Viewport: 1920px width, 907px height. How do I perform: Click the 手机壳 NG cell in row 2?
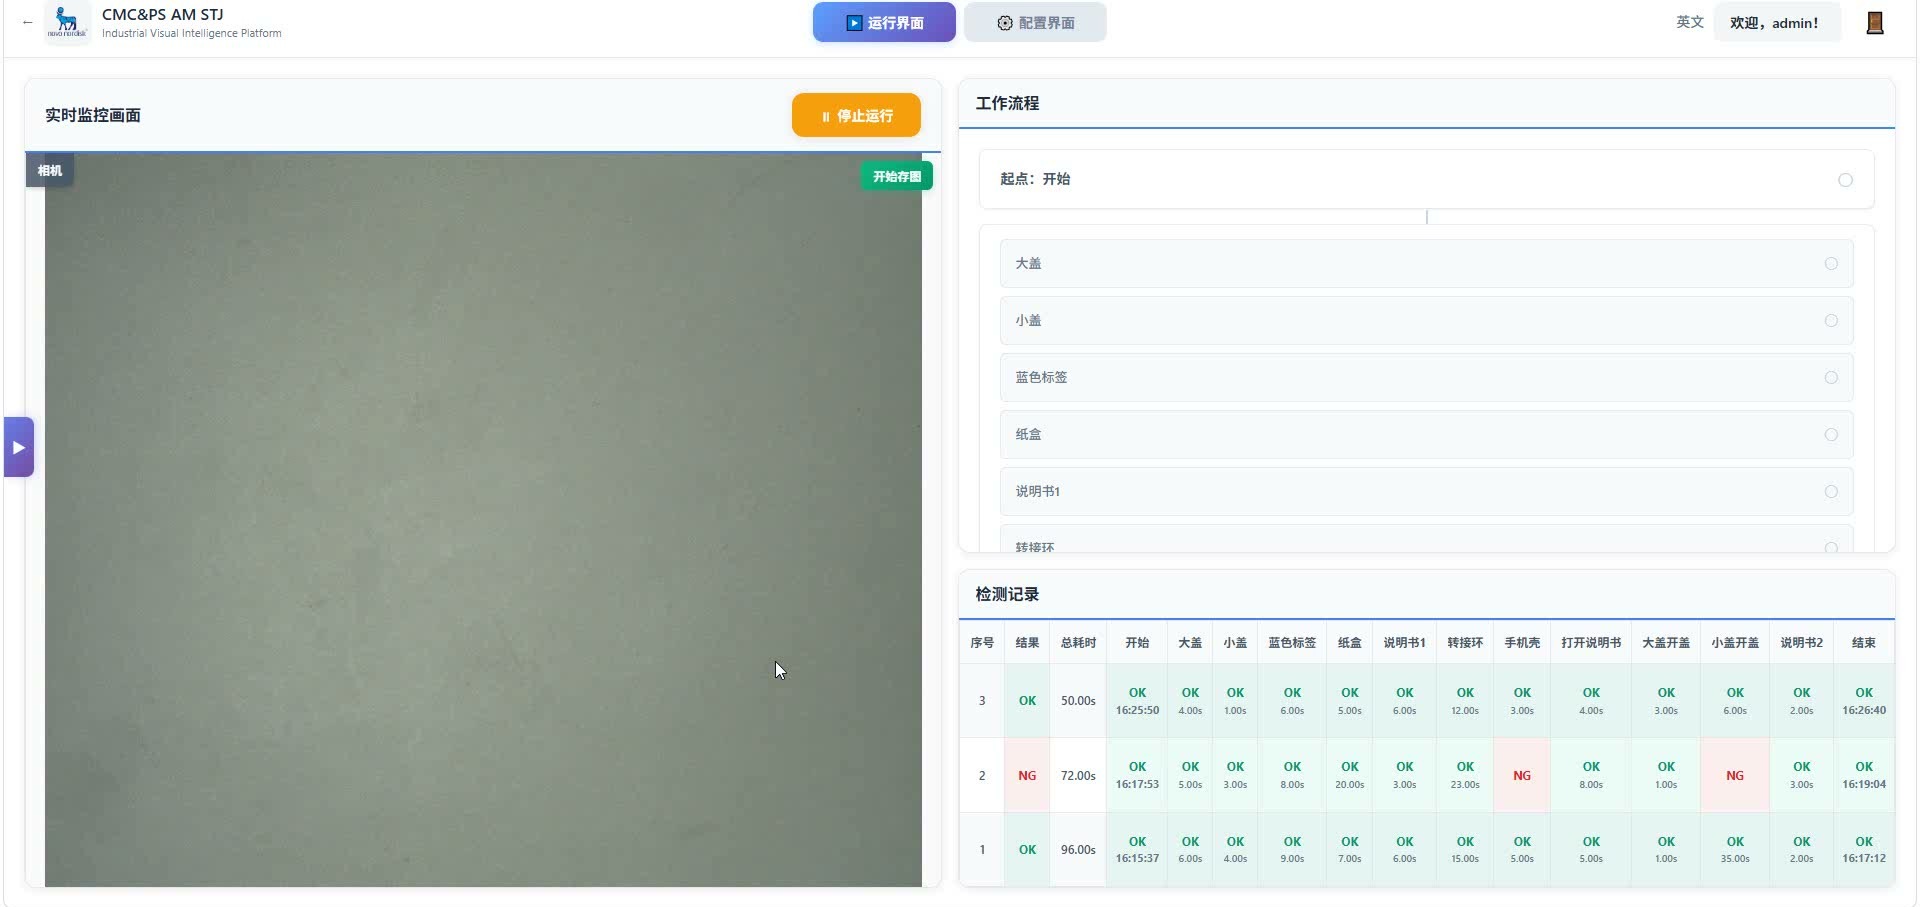click(1522, 776)
